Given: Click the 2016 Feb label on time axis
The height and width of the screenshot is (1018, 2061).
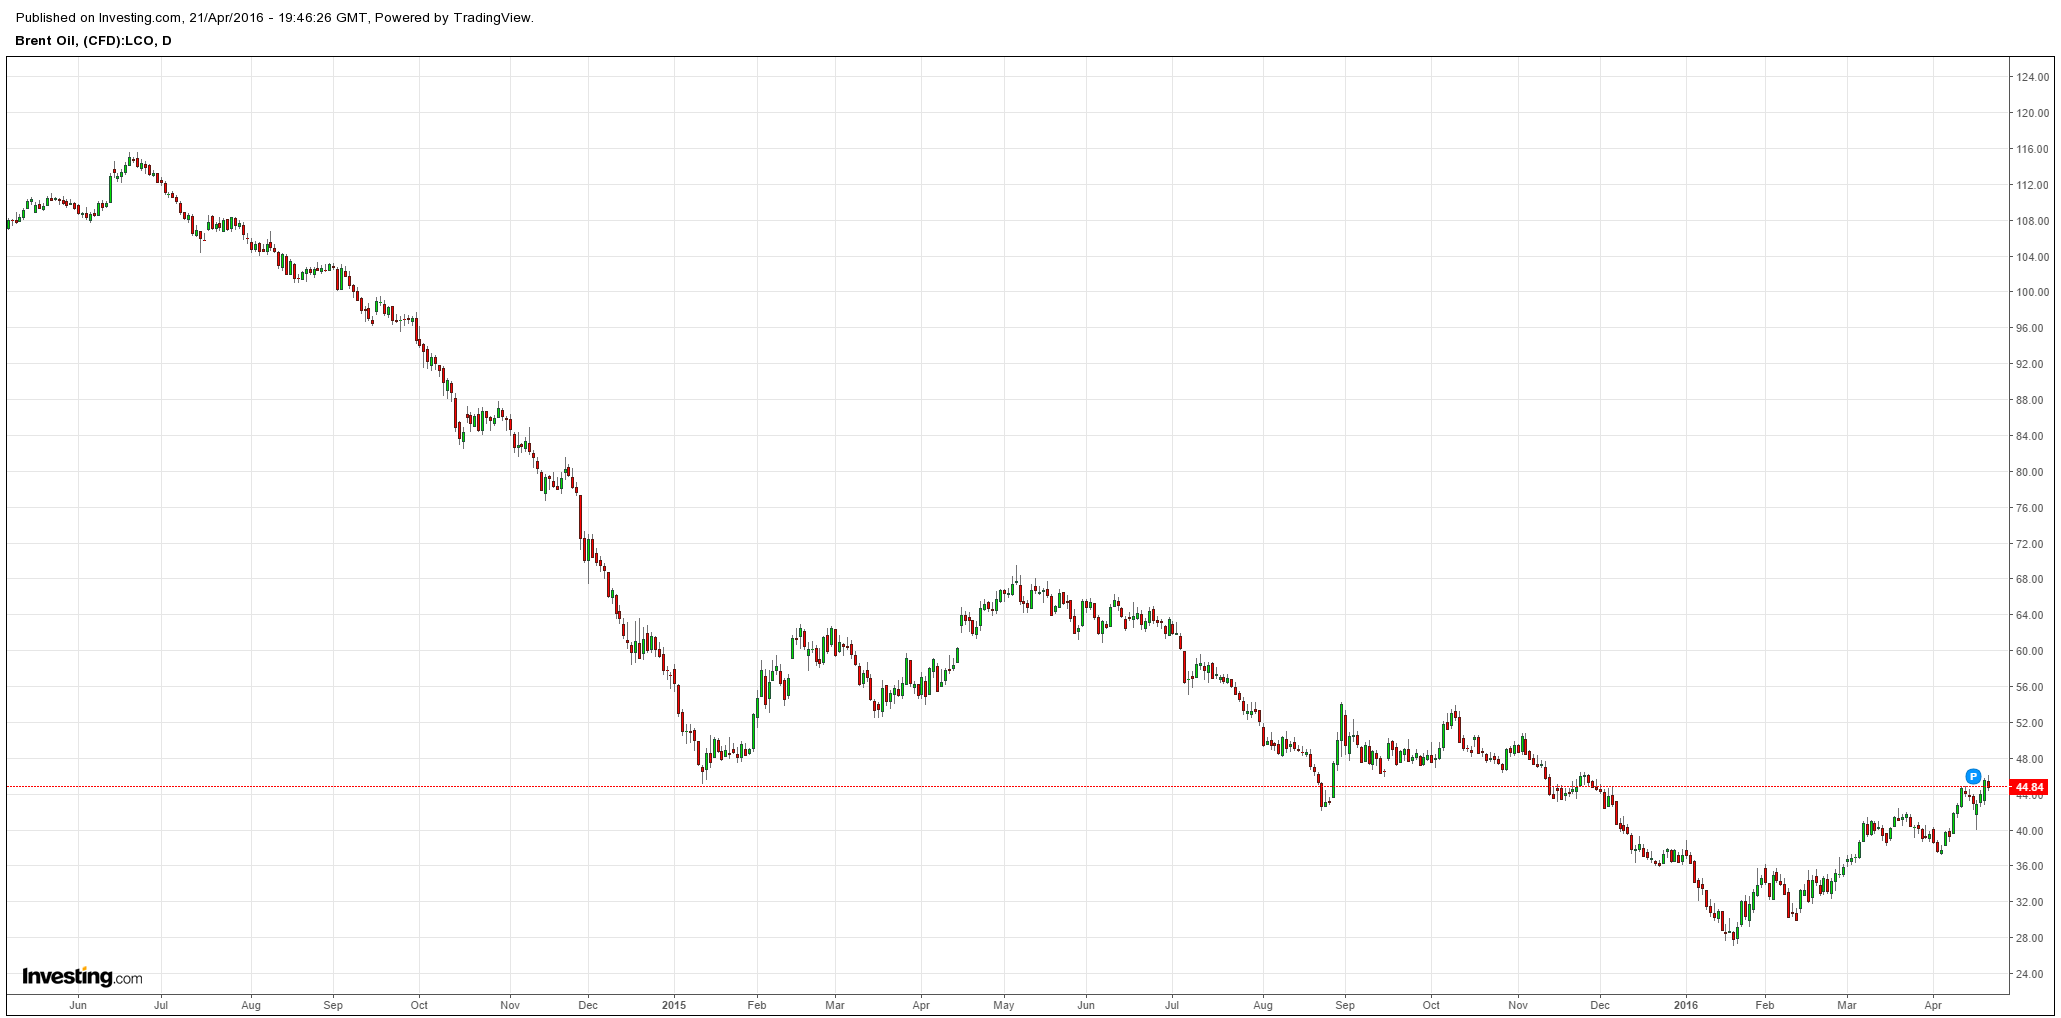Looking at the screenshot, I should click(x=1765, y=1005).
